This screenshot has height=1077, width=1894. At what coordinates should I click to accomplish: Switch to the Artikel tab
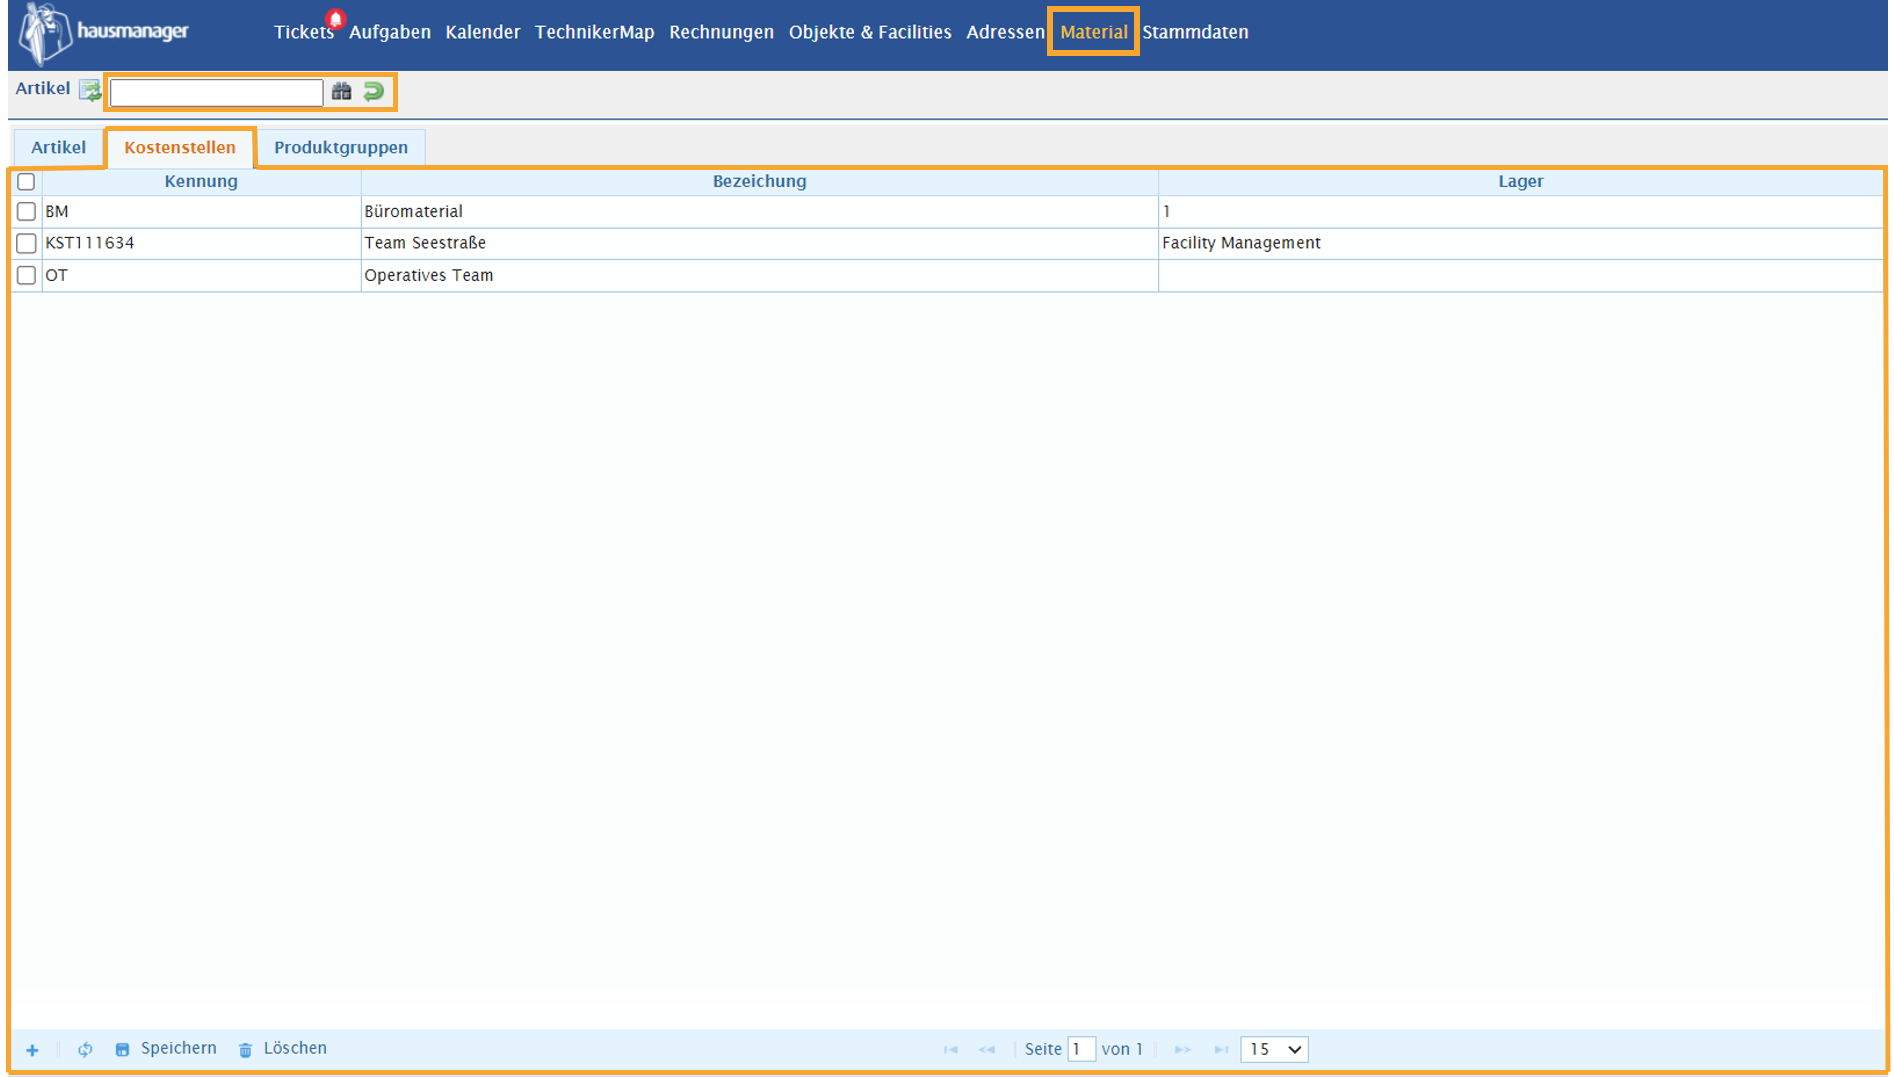(x=58, y=147)
